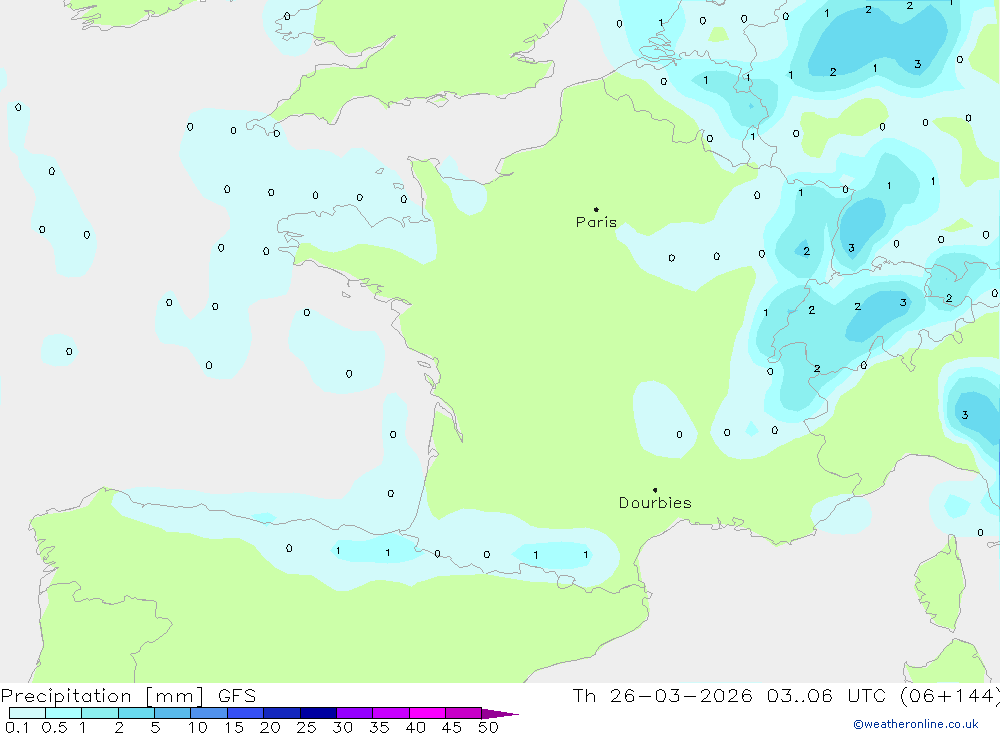Click legend value '35'
Image resolution: width=1000 pixels, height=733 pixels.
coord(379,727)
